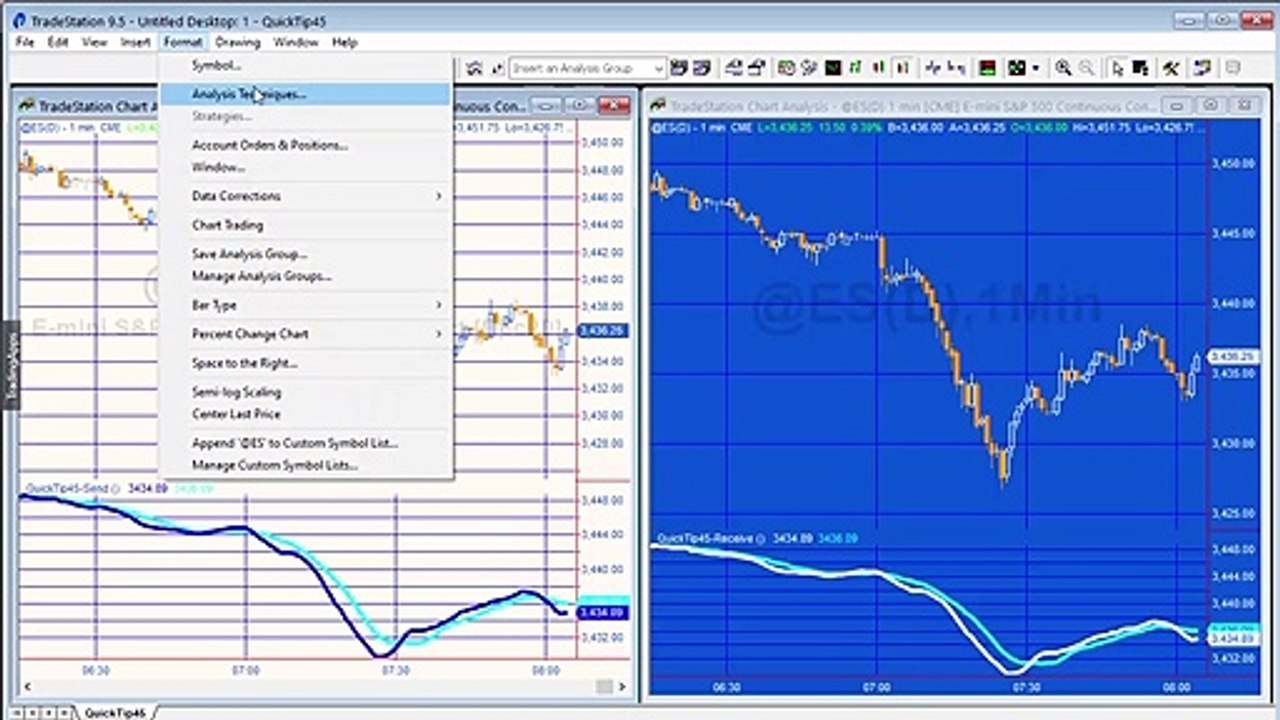The image size is (1280, 720).
Task: Select the pointer arrow tool in toolbar
Action: click(x=1117, y=68)
